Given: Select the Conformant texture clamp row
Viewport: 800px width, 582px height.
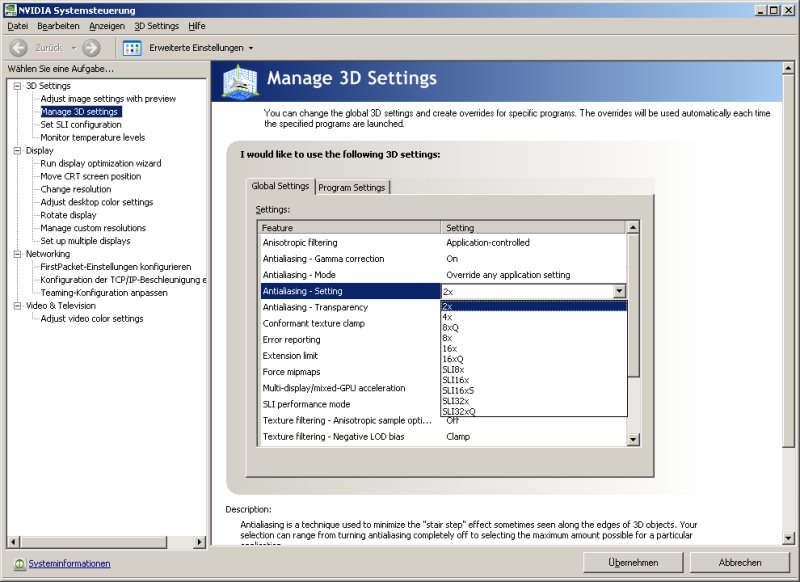Looking at the screenshot, I should pyautogui.click(x=350, y=323).
